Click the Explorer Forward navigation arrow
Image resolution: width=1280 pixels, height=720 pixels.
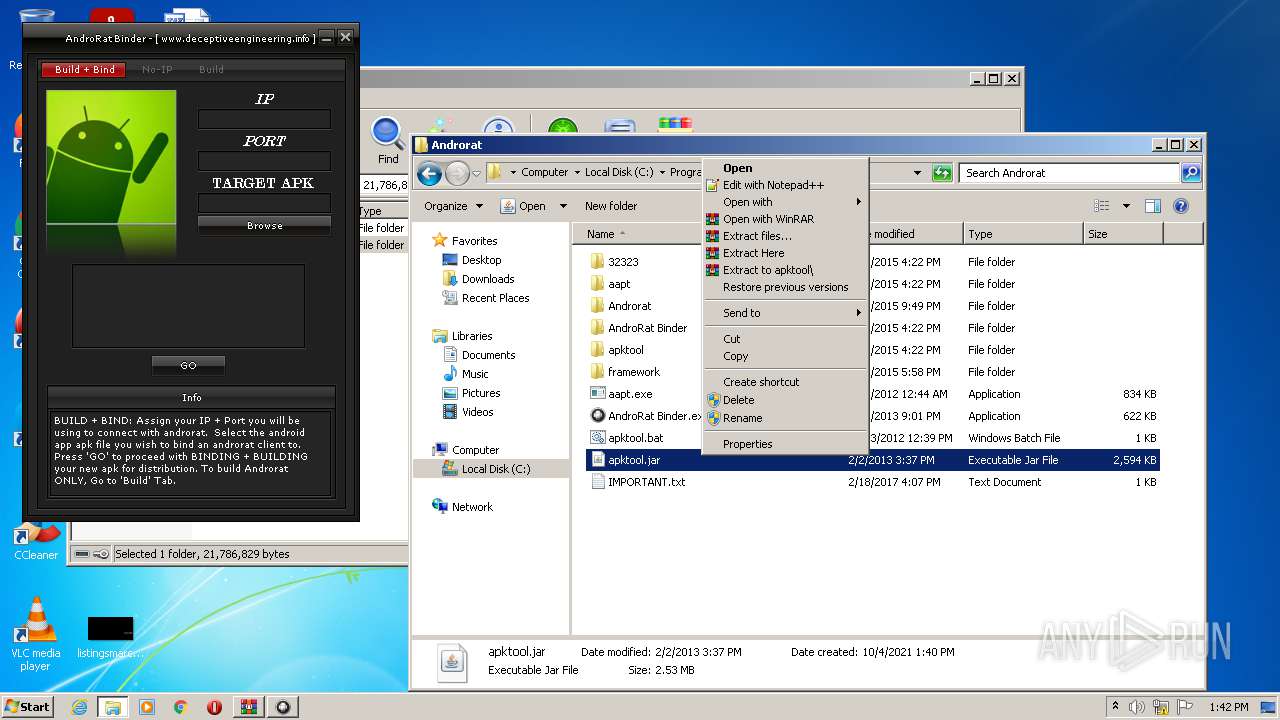tap(457, 173)
